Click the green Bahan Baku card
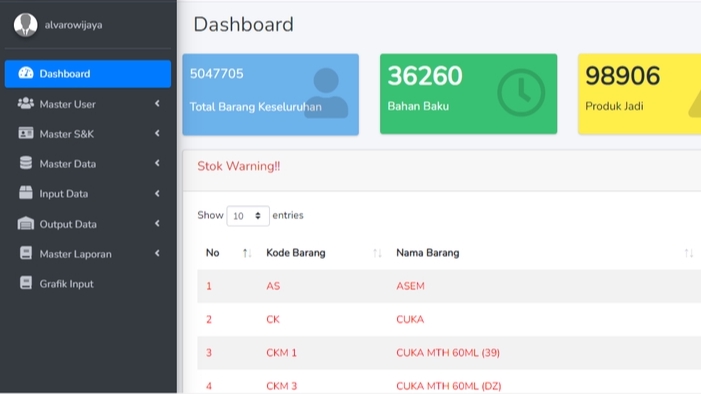This screenshot has height=394, width=701. click(469, 94)
